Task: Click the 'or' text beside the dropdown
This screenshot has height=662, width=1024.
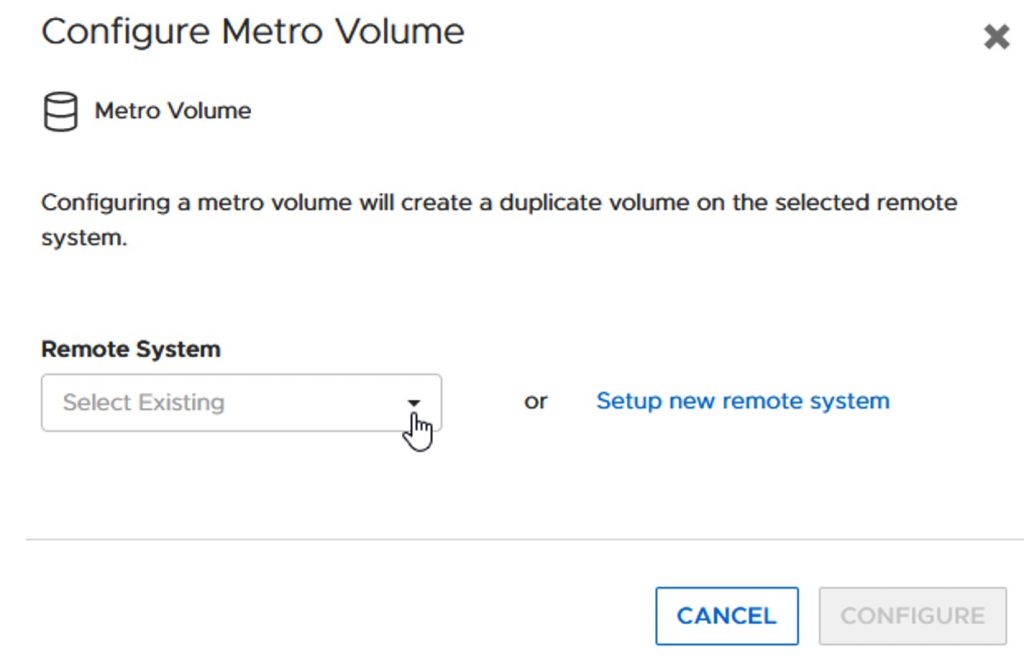Action: [536, 401]
